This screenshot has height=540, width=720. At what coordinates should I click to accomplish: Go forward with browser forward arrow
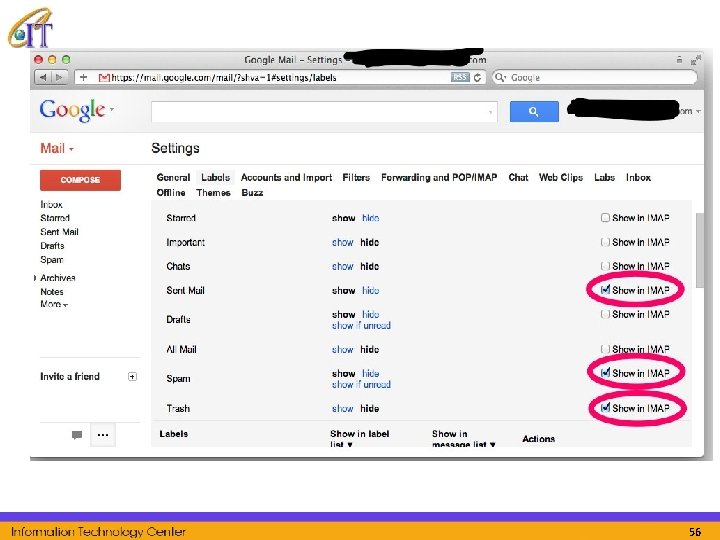click(59, 77)
